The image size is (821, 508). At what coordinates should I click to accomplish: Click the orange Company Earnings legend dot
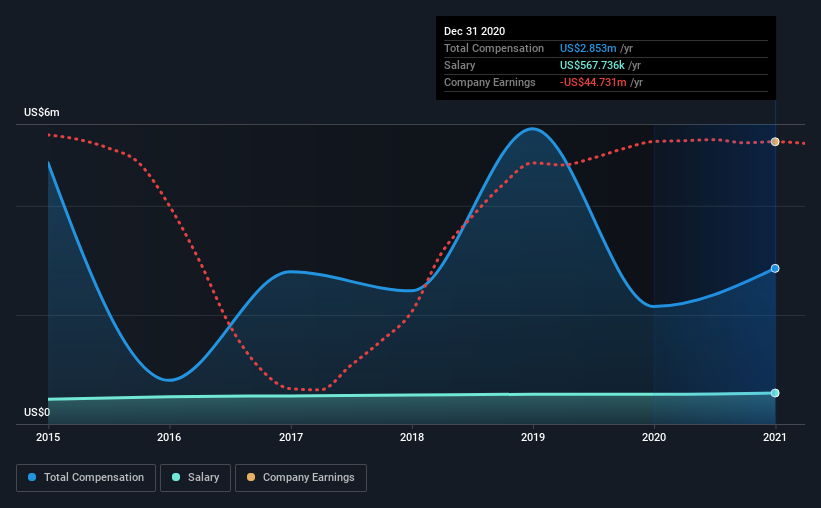(251, 477)
